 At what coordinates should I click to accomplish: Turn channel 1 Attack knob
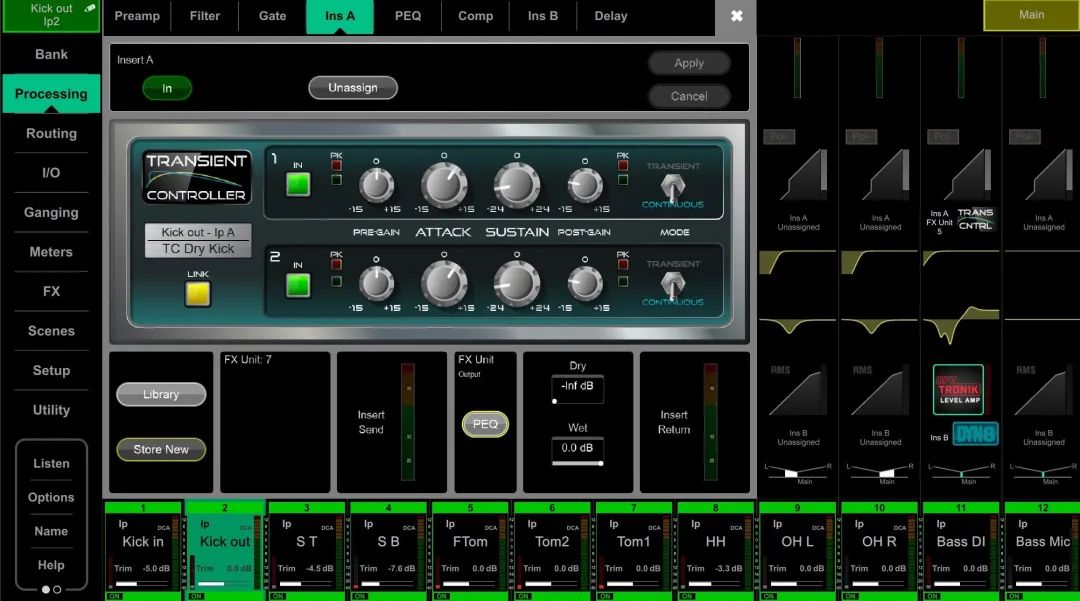pos(444,185)
